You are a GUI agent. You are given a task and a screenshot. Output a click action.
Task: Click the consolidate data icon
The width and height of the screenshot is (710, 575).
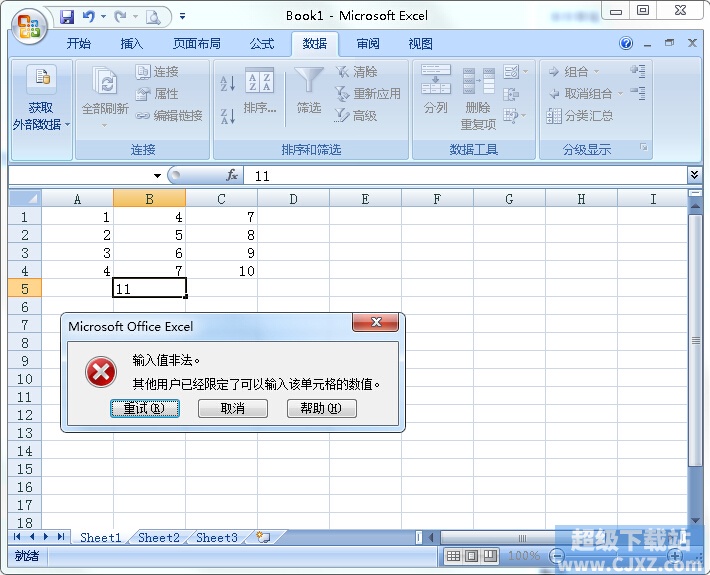pos(511,94)
